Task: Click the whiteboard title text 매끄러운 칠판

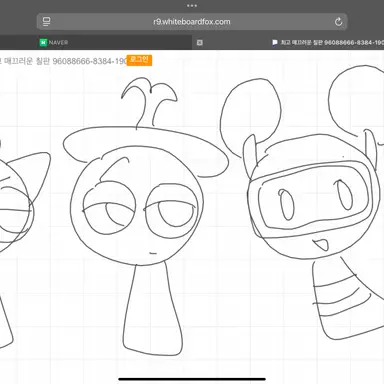Action: click(27, 61)
